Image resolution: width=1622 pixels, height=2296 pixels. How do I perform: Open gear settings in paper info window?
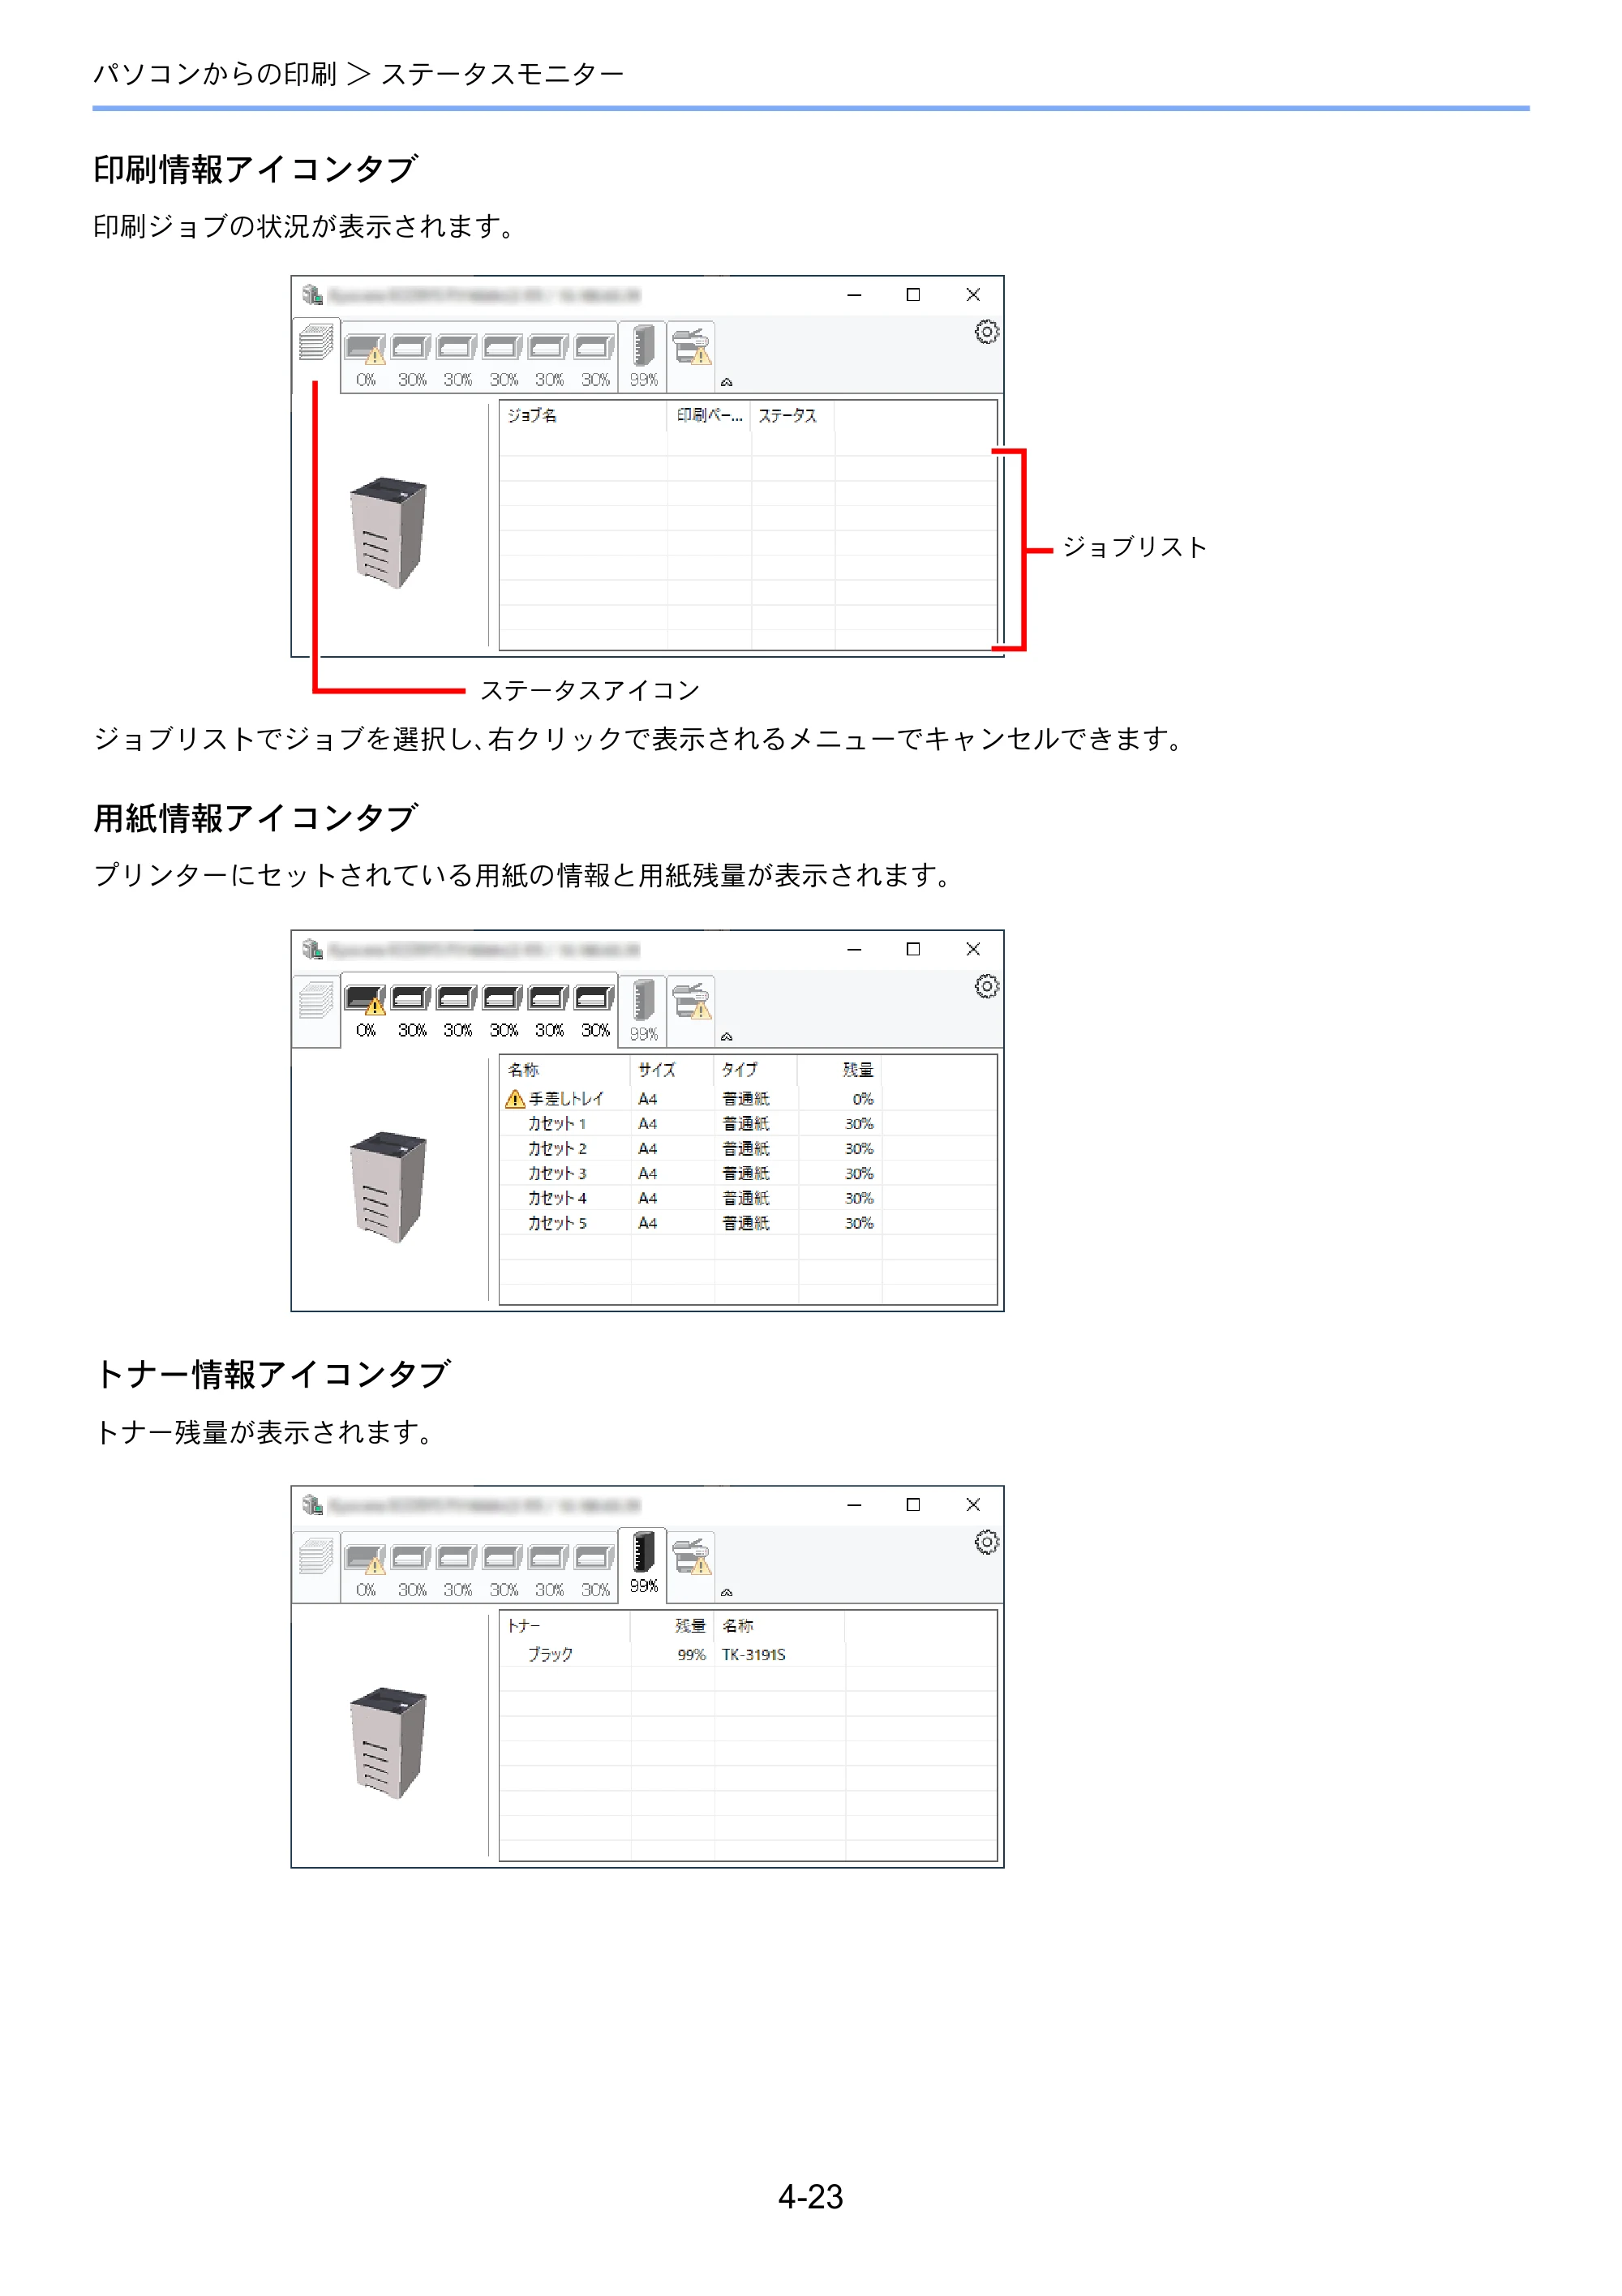(x=986, y=987)
